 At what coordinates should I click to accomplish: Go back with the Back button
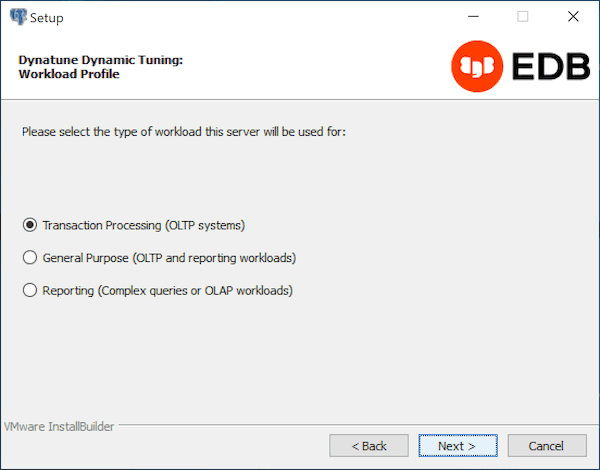click(369, 445)
